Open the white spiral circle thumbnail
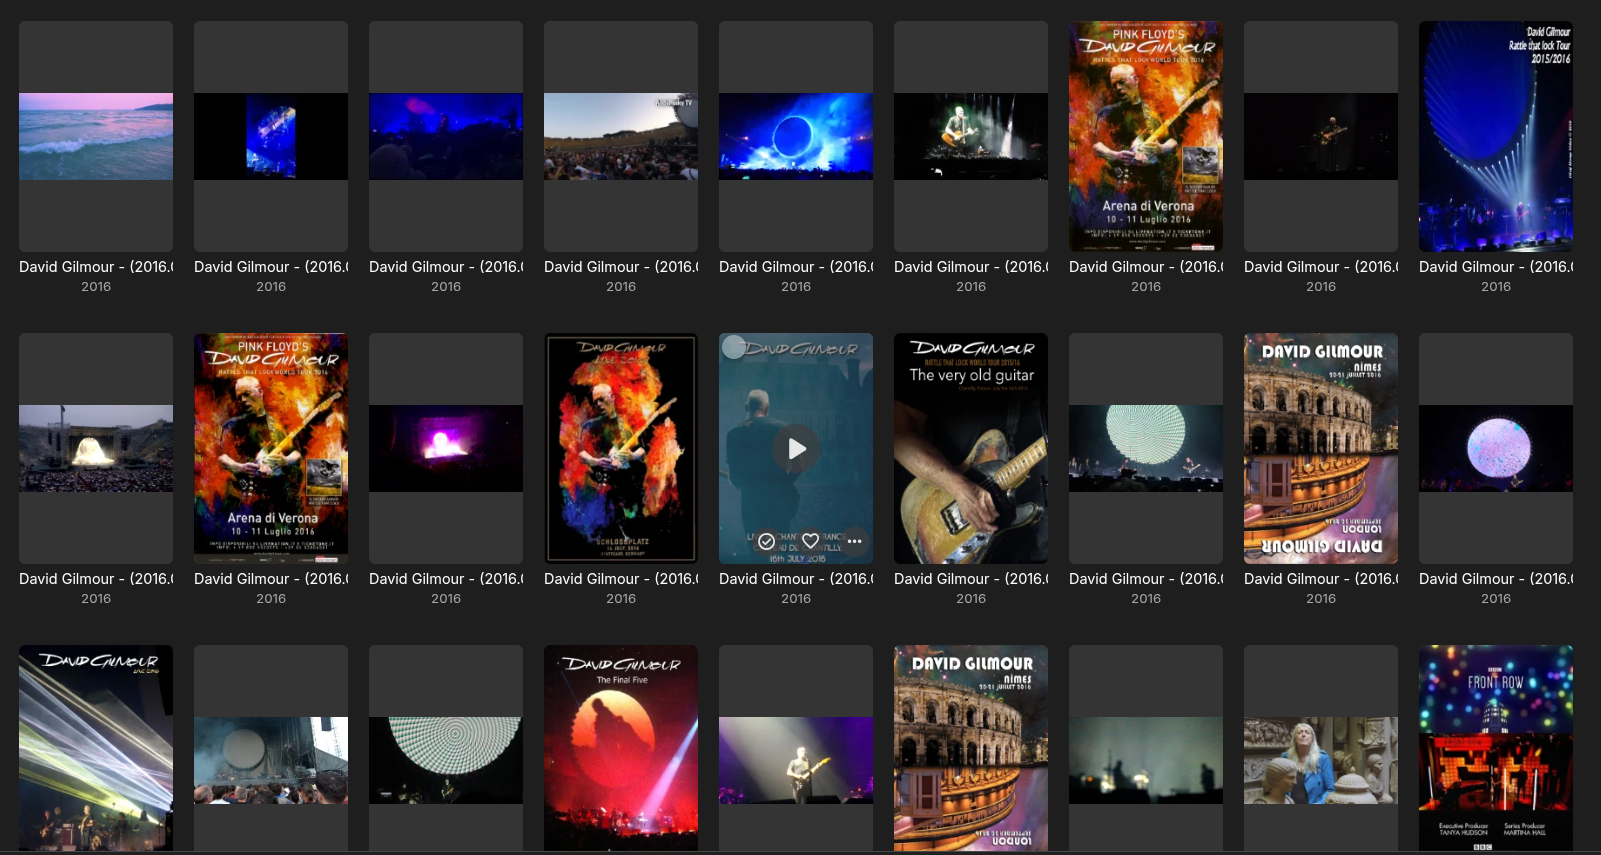The image size is (1601, 855). pos(446,748)
